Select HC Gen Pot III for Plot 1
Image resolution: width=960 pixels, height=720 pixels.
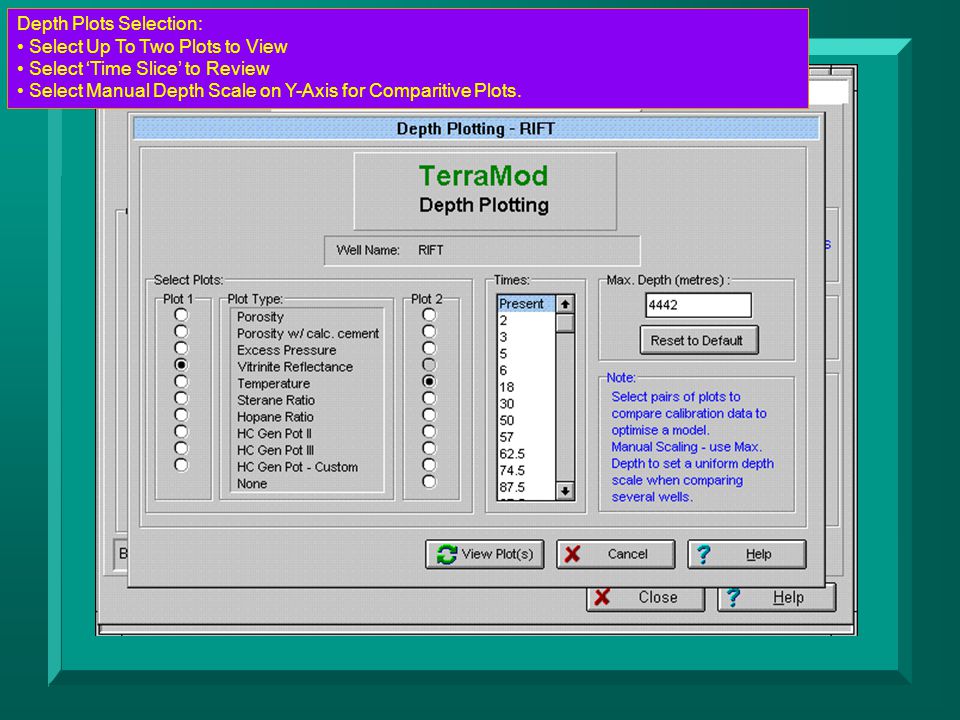(x=181, y=448)
